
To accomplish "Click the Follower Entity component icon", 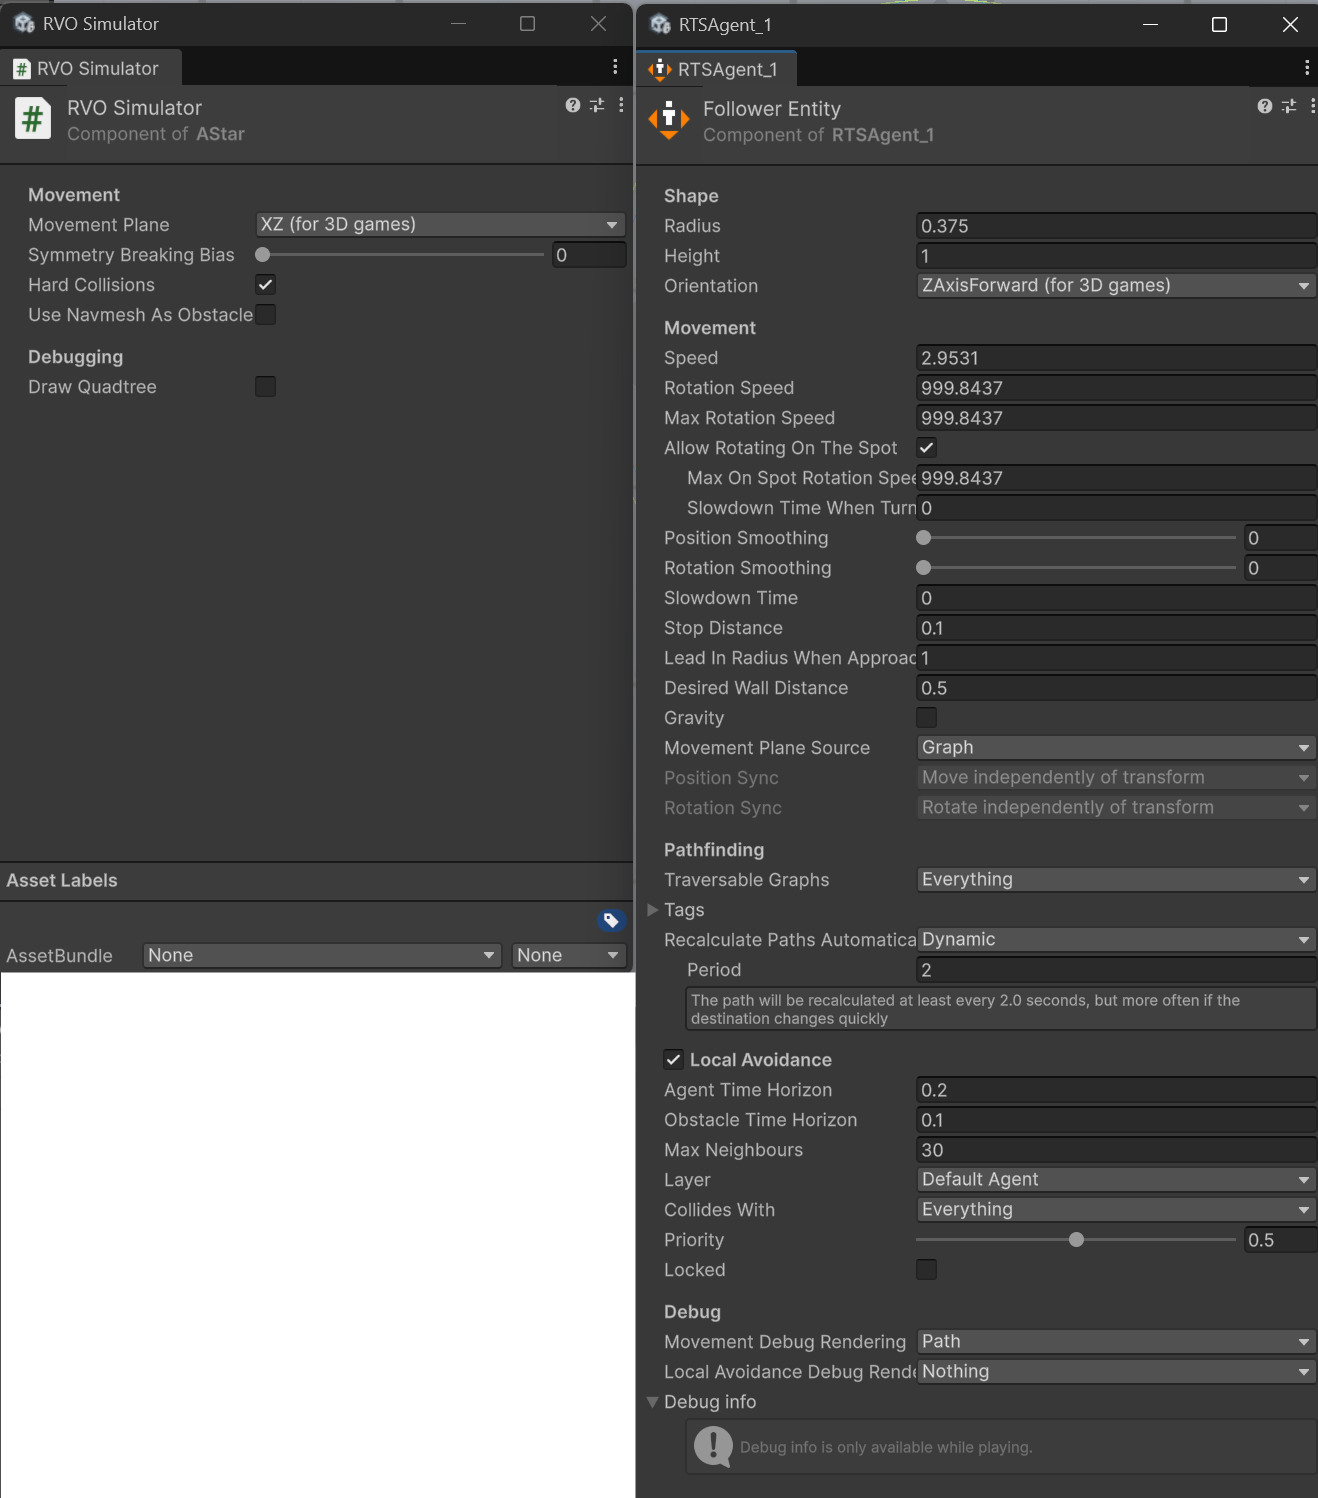I will pyautogui.click(x=669, y=120).
